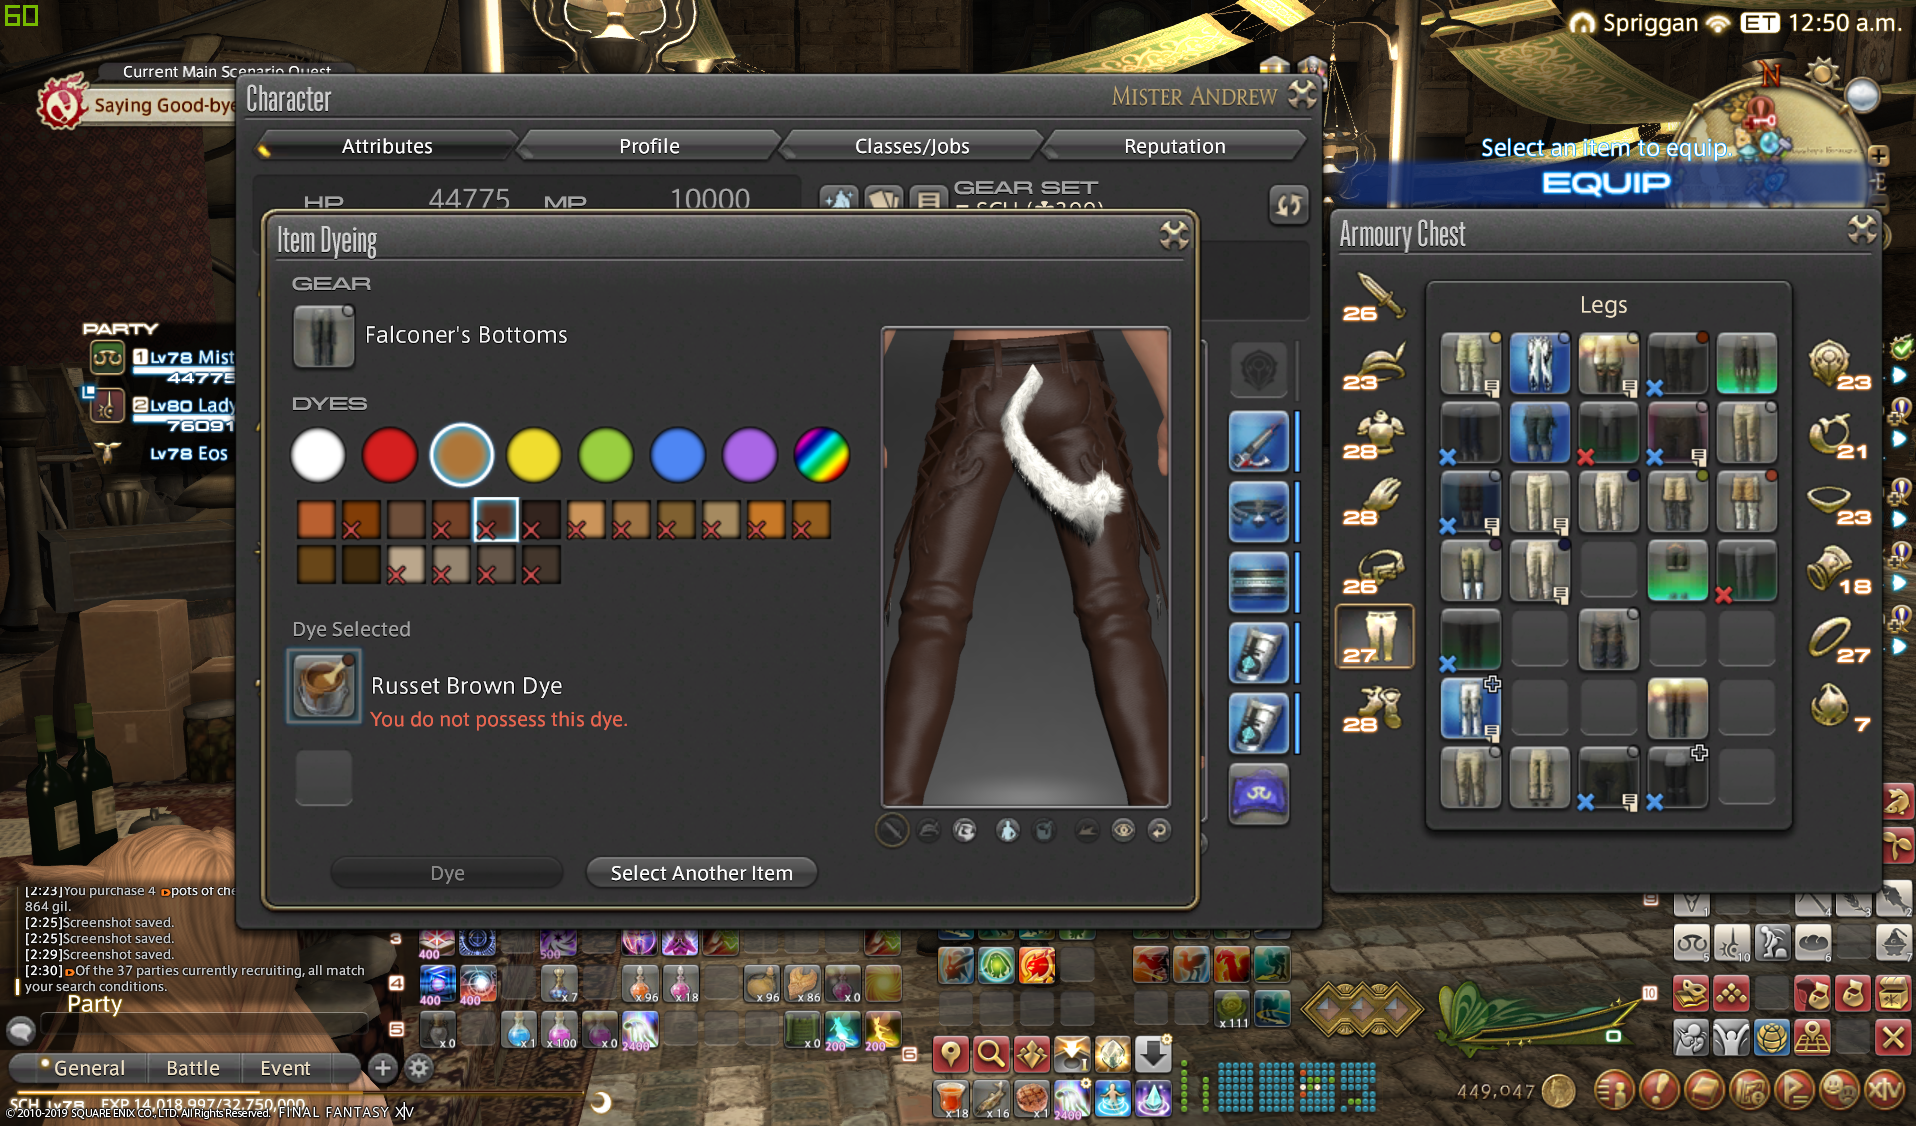The image size is (1916, 1126).
Task: Open the System XIV menu icon
Action: tap(1885, 1090)
